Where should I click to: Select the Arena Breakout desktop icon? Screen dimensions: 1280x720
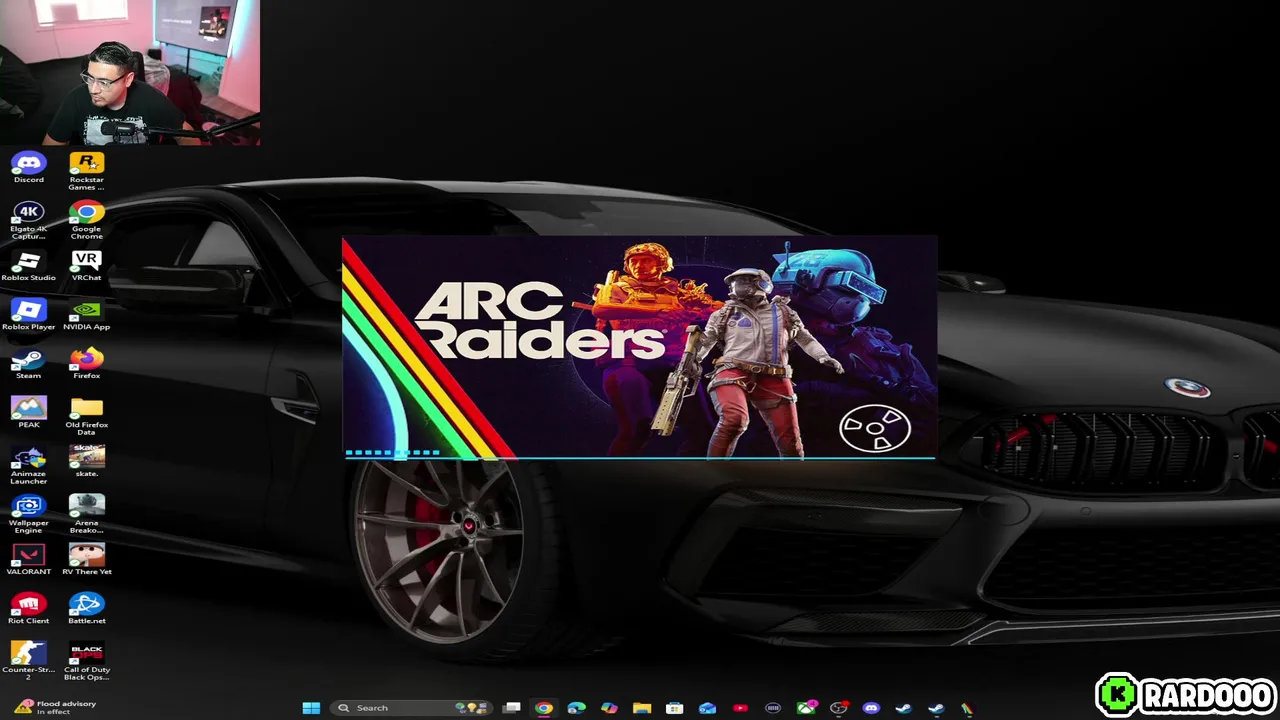86,515
